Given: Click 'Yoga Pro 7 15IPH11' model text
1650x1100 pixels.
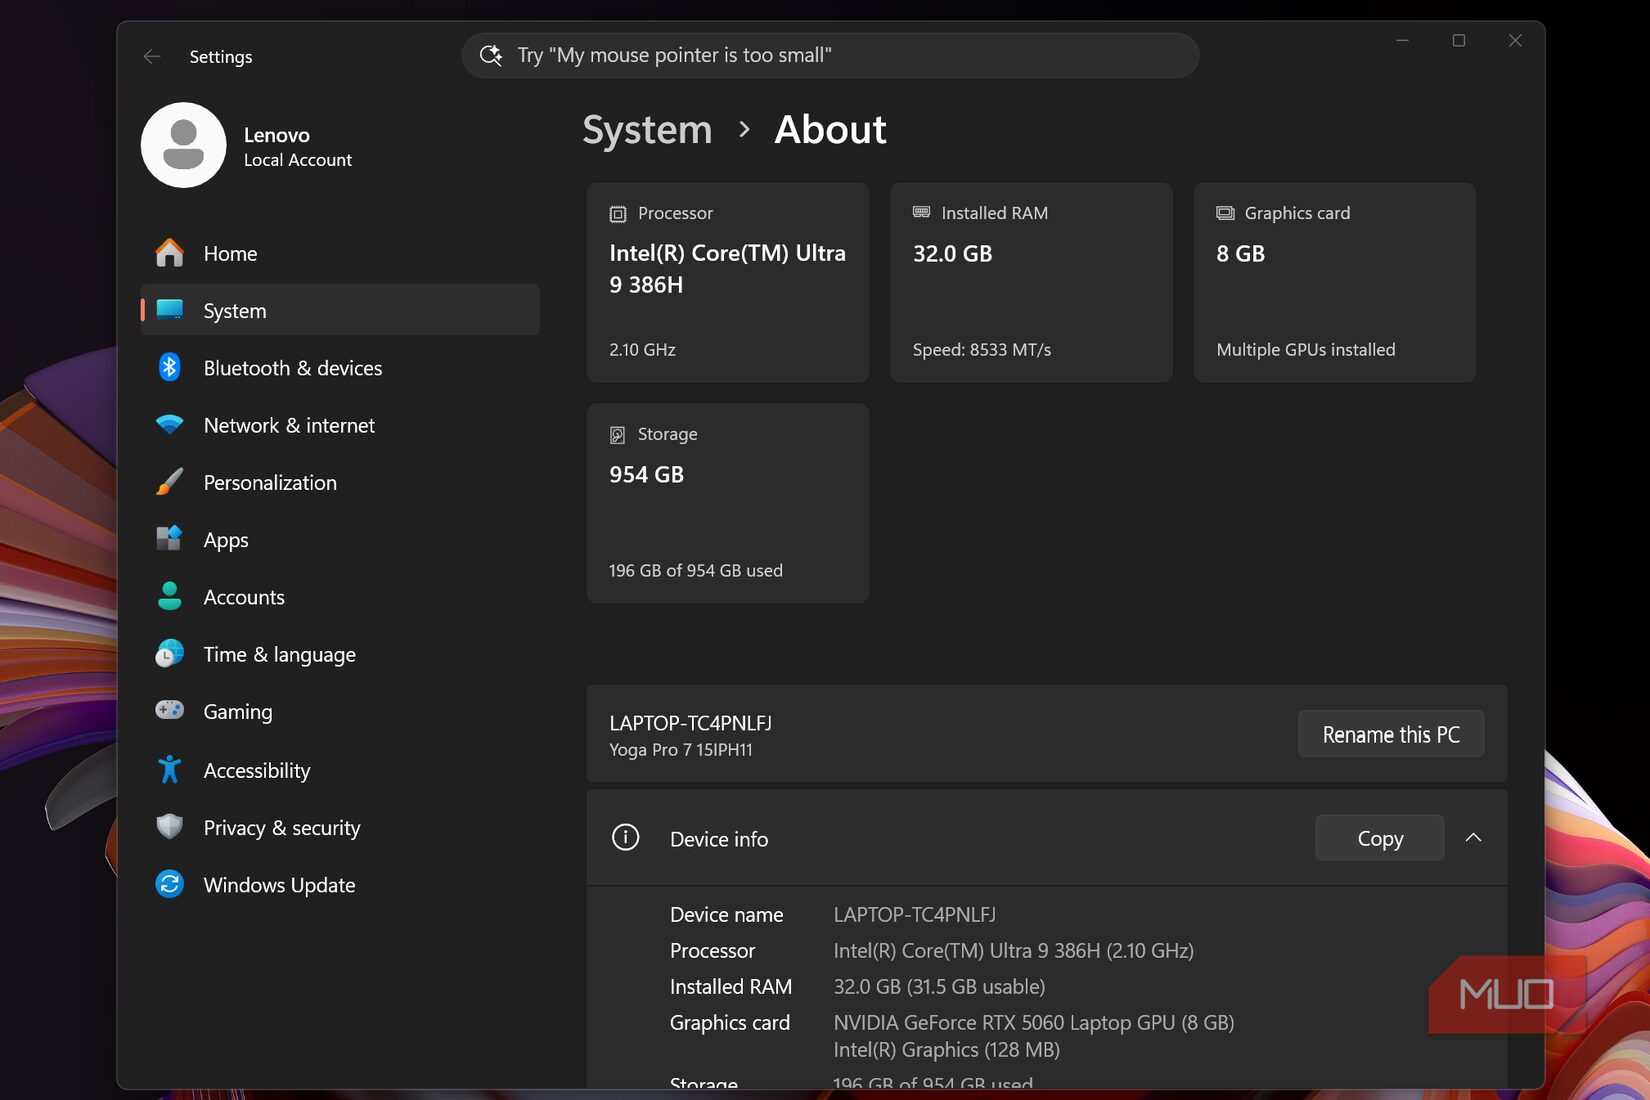Looking at the screenshot, I should pyautogui.click(x=681, y=749).
